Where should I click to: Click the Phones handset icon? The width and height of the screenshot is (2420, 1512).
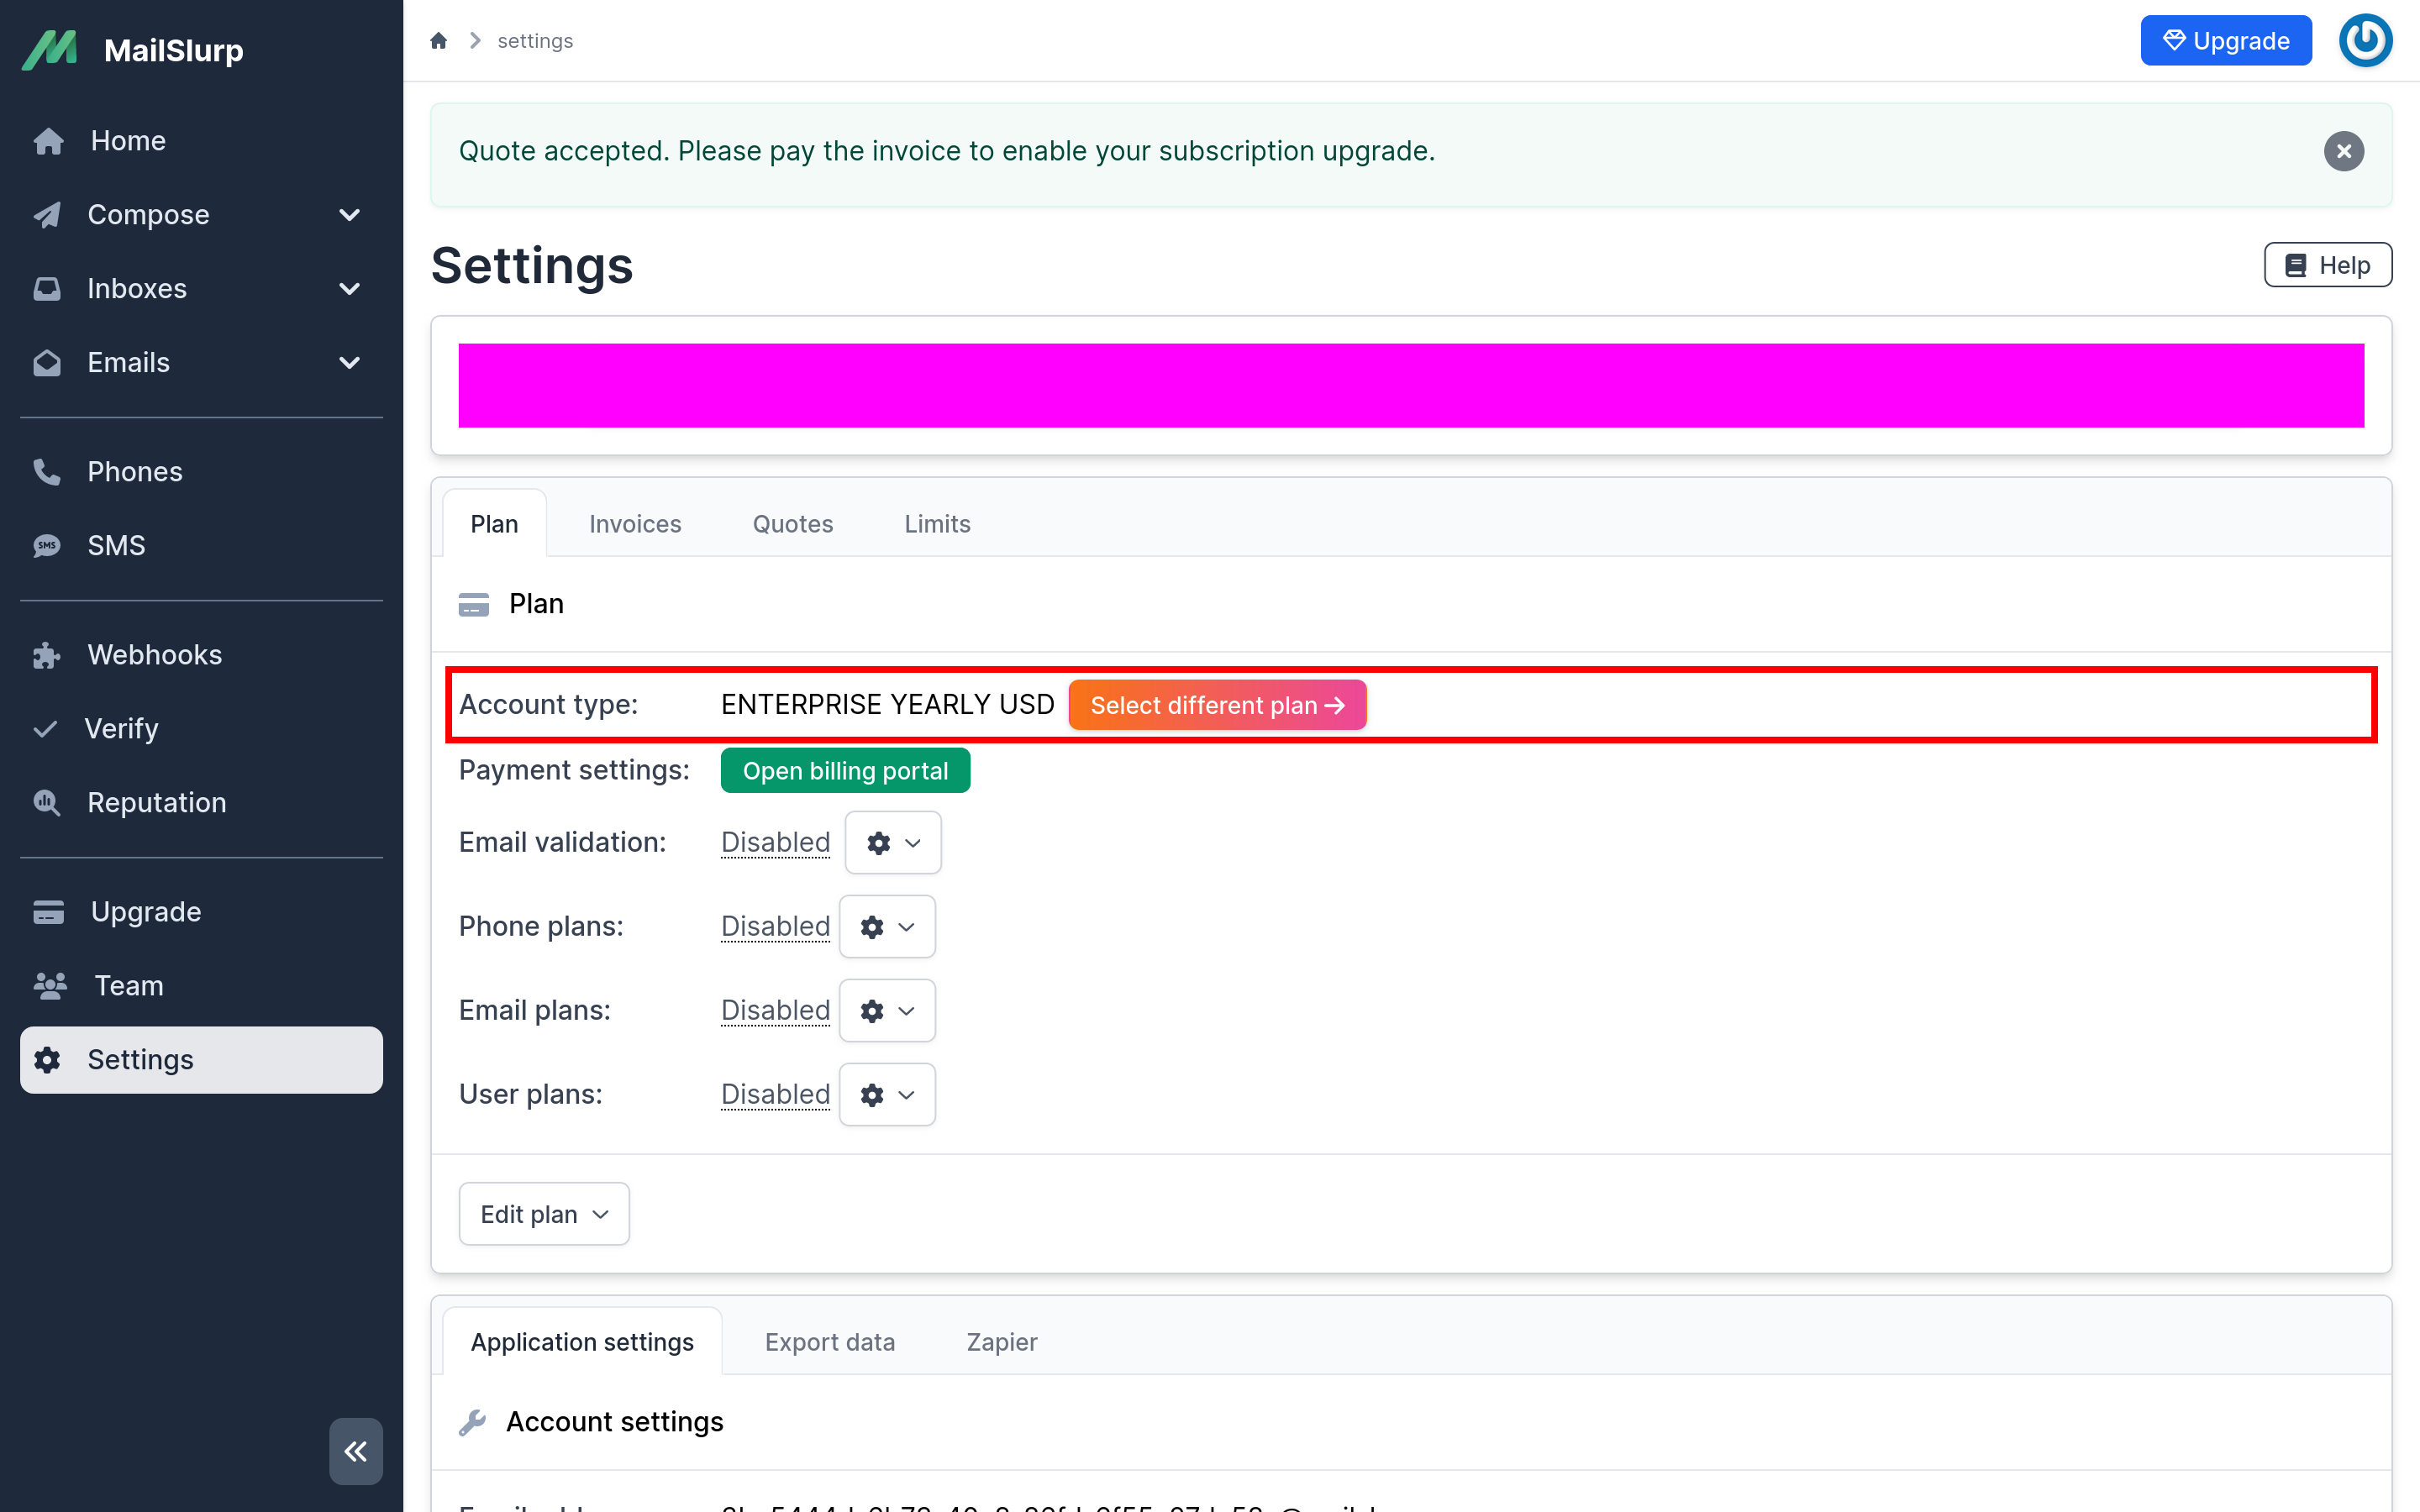[47, 472]
